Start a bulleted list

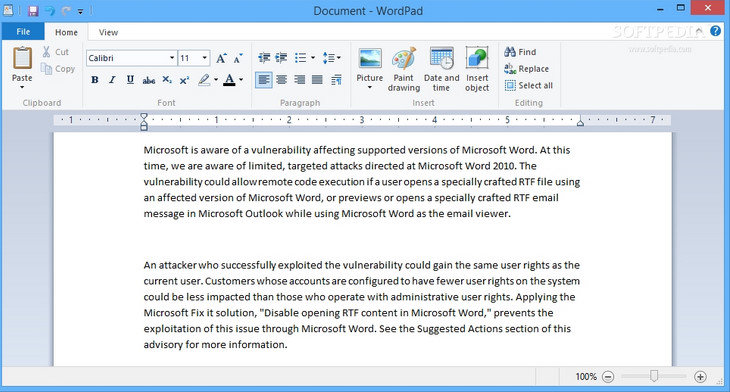[300, 58]
